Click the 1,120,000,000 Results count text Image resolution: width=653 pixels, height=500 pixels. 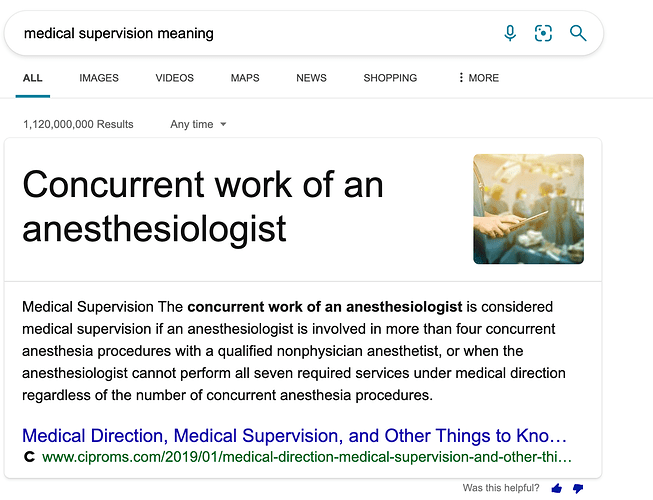click(77, 124)
